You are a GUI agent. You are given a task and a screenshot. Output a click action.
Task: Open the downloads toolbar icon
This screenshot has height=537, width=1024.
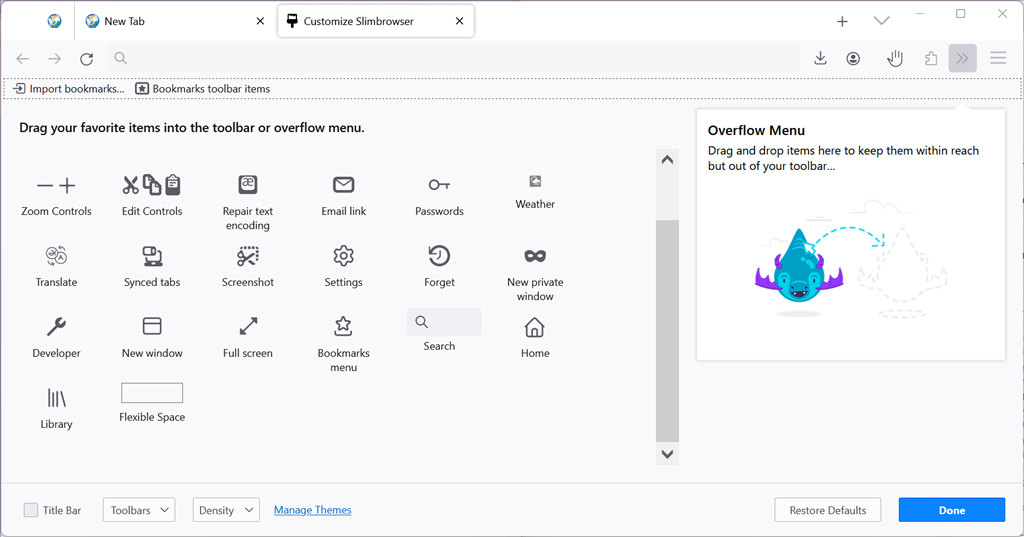point(820,58)
